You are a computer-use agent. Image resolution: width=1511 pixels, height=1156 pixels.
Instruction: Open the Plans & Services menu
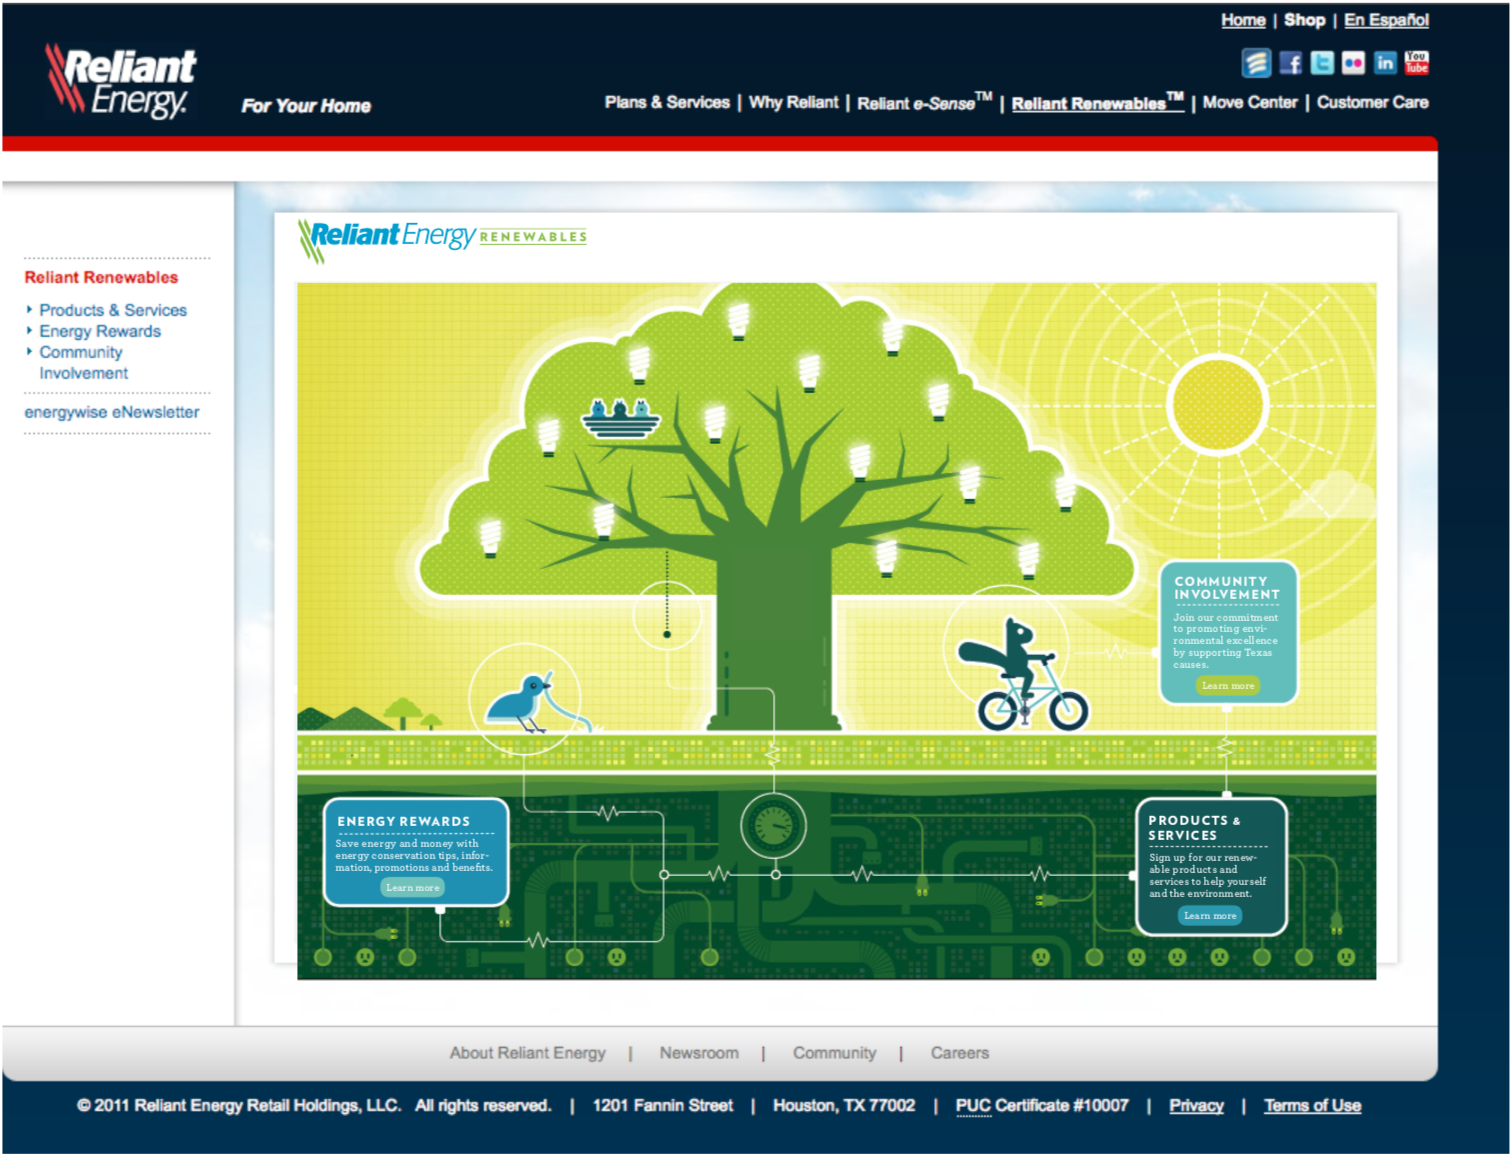pyautogui.click(x=667, y=102)
